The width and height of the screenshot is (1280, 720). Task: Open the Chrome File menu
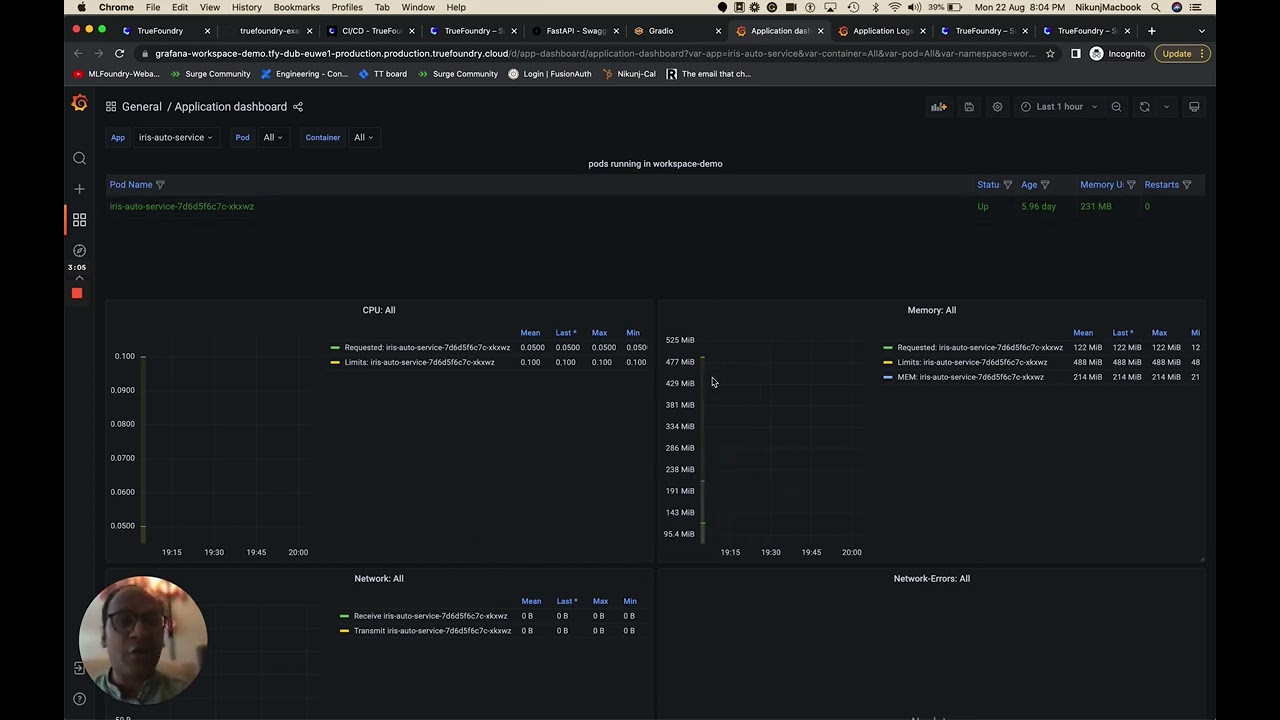(153, 7)
